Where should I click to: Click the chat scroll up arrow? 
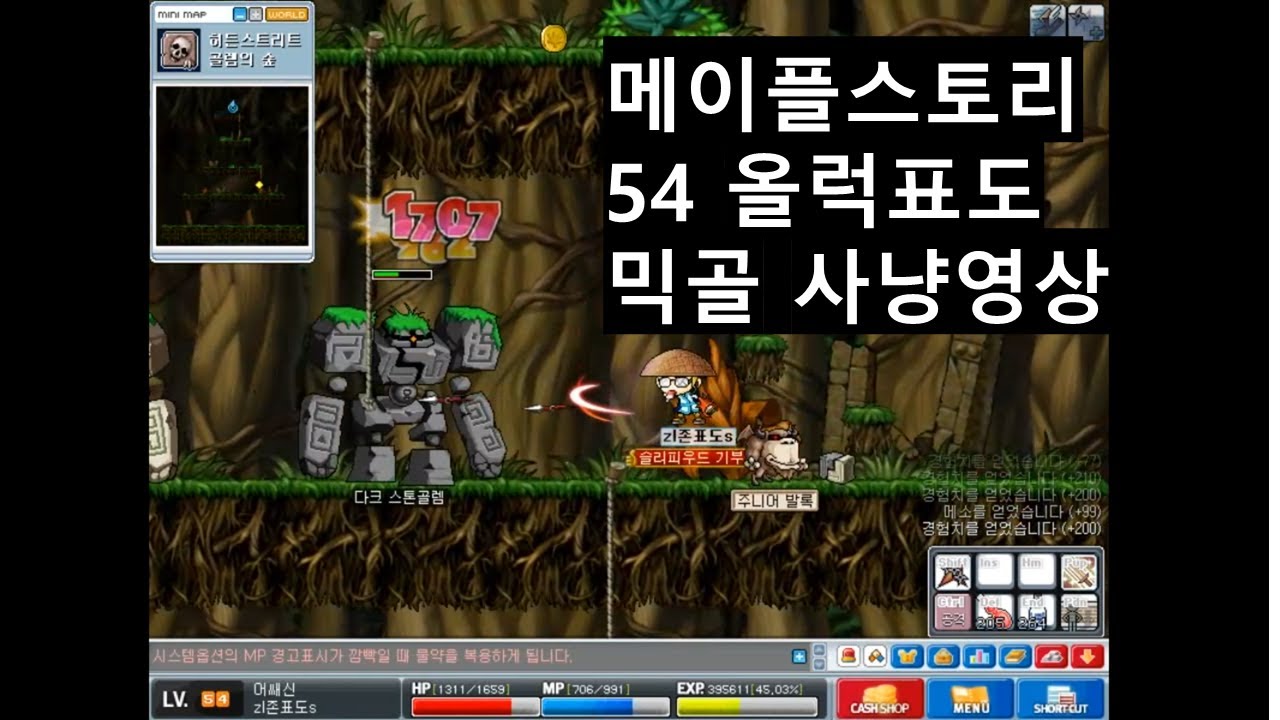coord(820,651)
